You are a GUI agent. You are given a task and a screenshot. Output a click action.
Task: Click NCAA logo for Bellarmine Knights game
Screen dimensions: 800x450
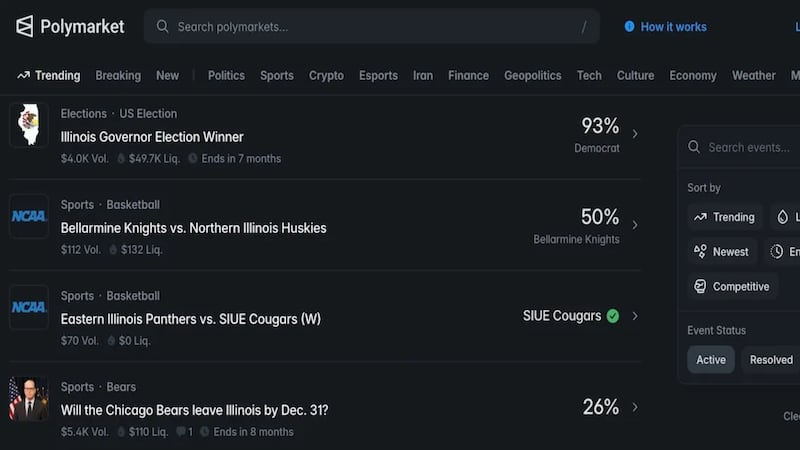(29, 216)
